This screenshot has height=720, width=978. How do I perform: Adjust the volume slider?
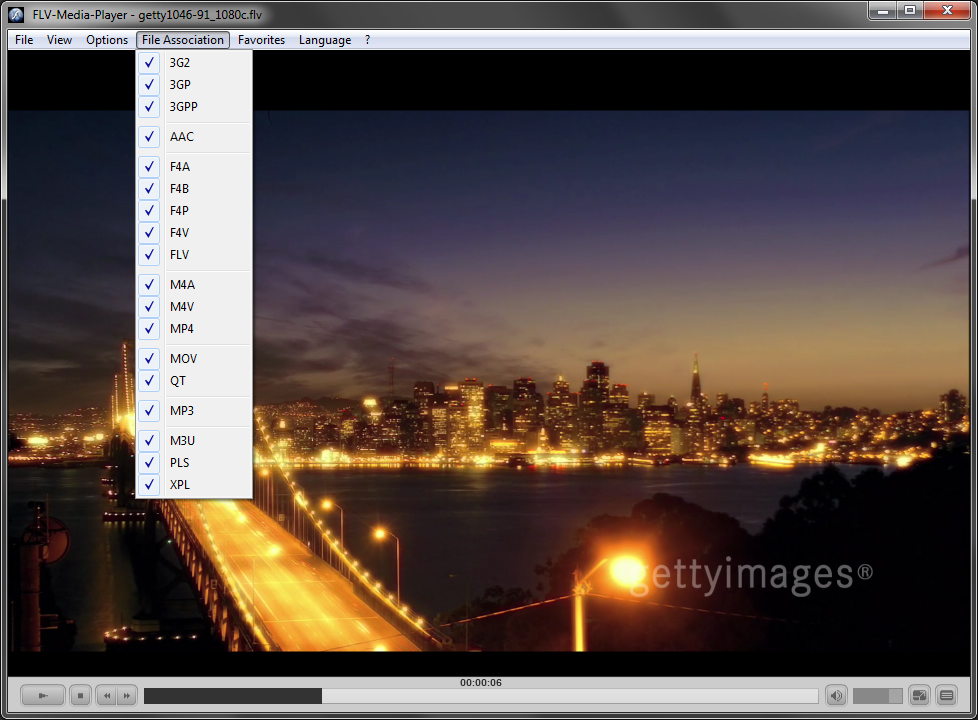tap(877, 695)
